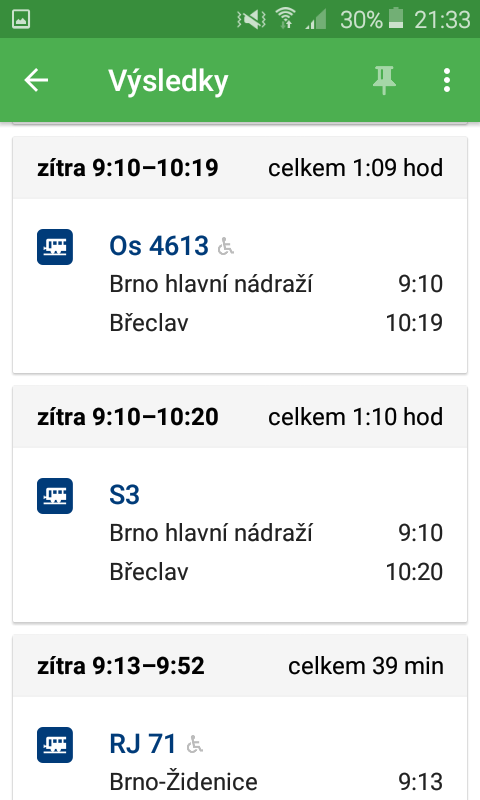The height and width of the screenshot is (800, 480).
Task: Tap the train icon beside Os 4613
Action: 55,247
